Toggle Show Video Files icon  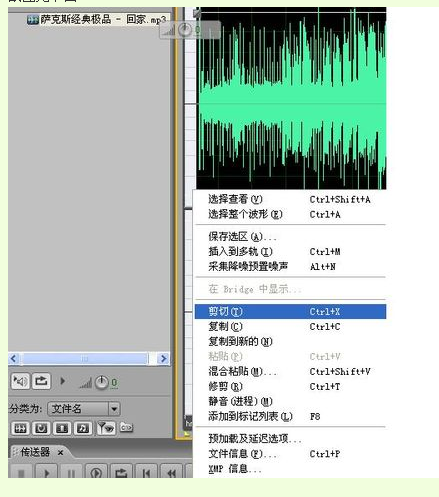[62, 428]
